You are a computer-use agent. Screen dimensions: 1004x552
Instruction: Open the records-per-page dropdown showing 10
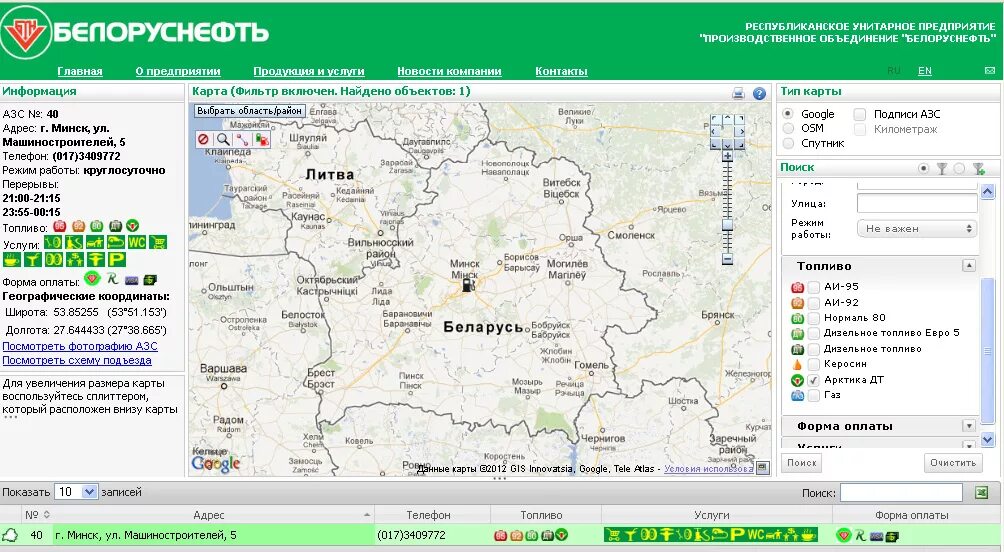click(76, 492)
